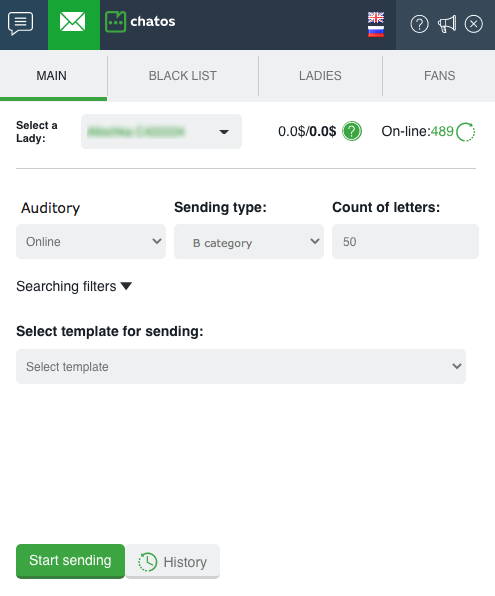This screenshot has width=495, height=596.
Task: Open the megaphone announcements icon
Action: coord(447,24)
